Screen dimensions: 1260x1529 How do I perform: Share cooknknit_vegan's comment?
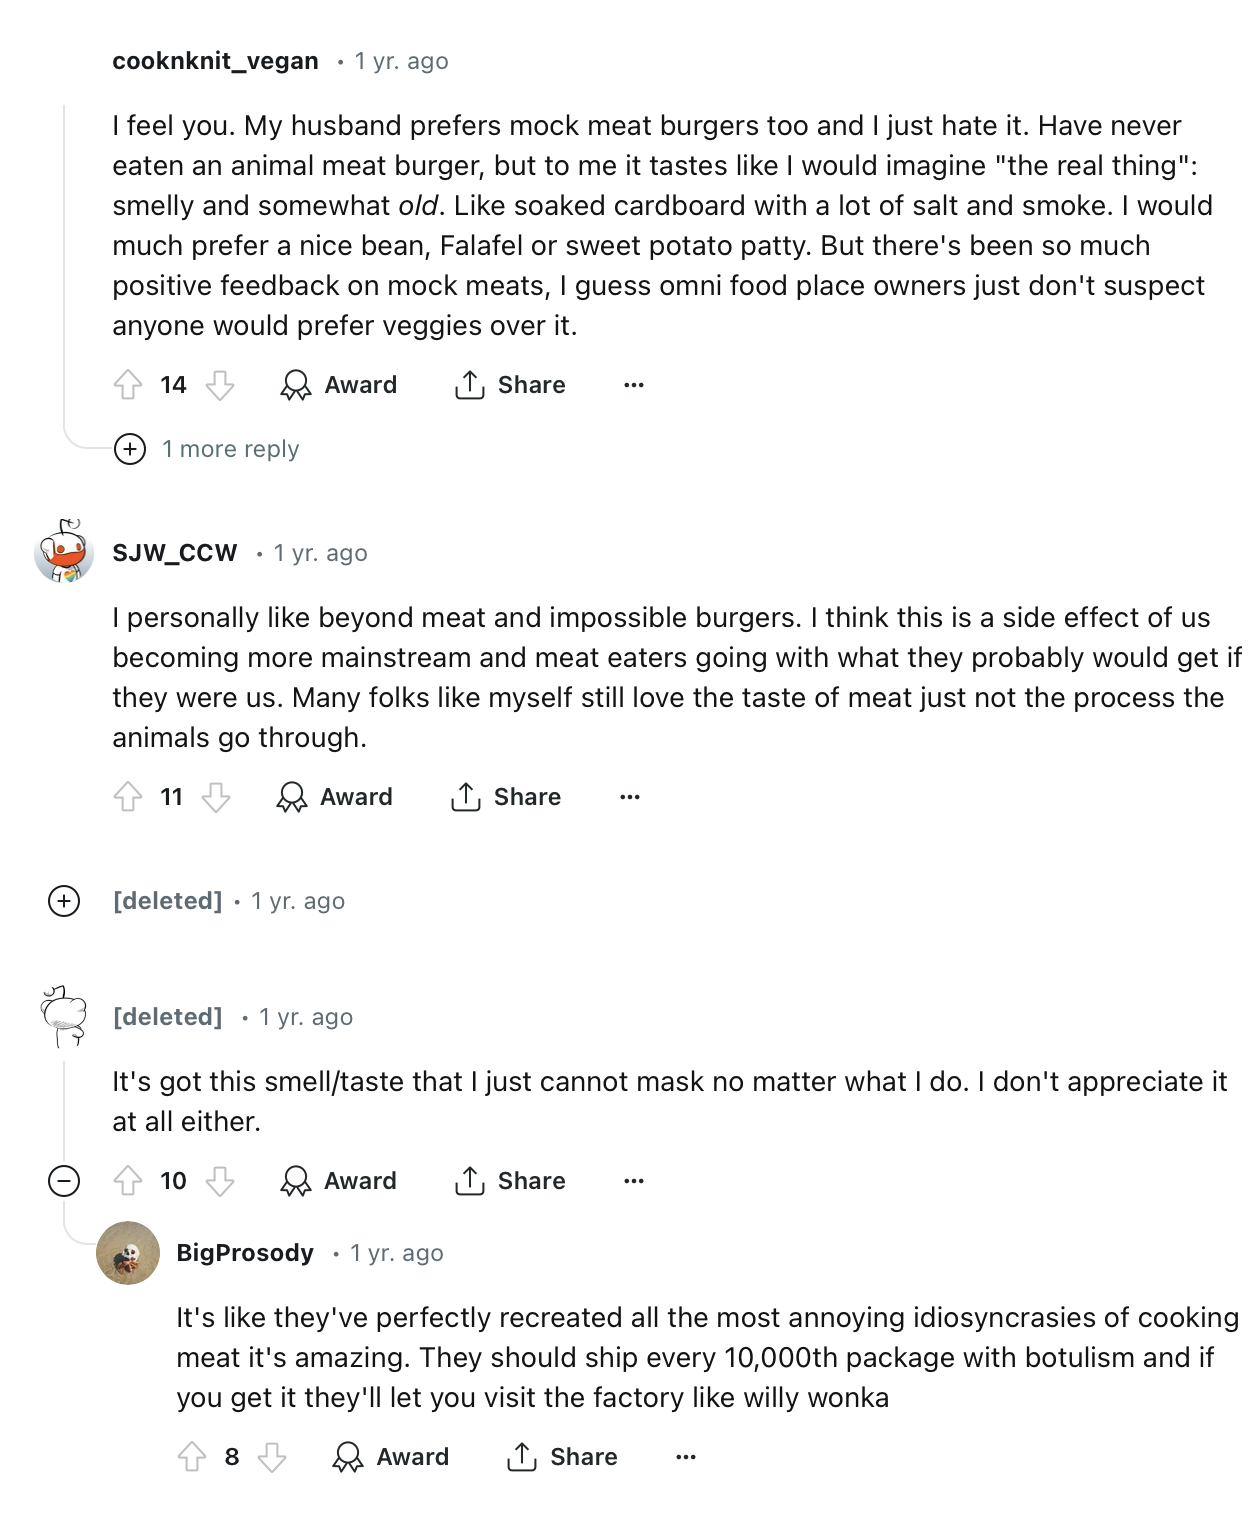coord(510,385)
